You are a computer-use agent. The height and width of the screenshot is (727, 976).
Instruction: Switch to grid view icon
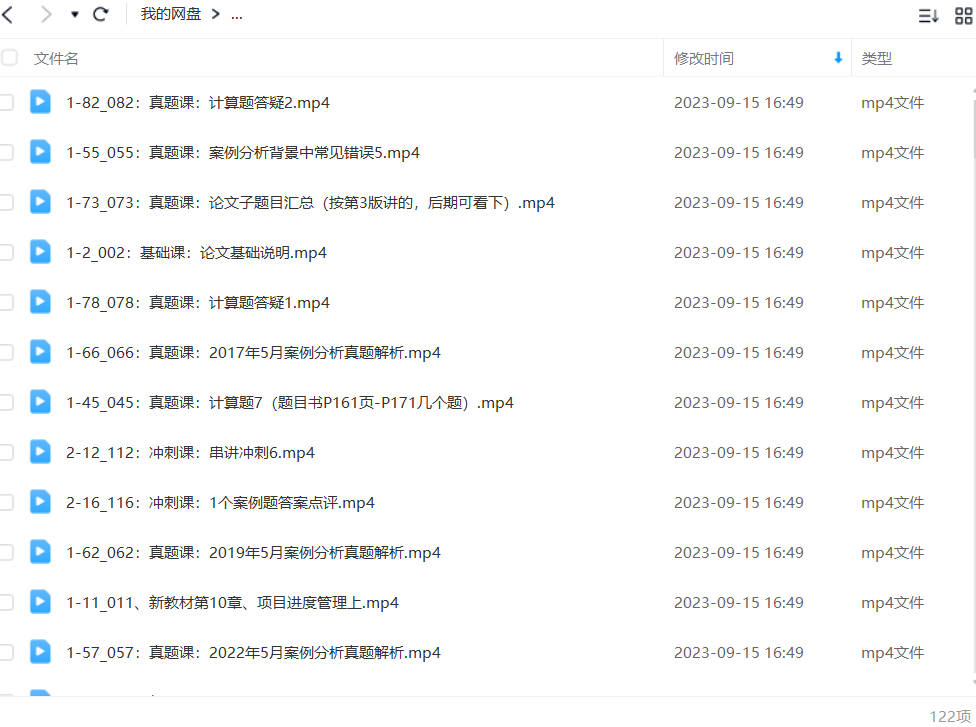(x=964, y=16)
